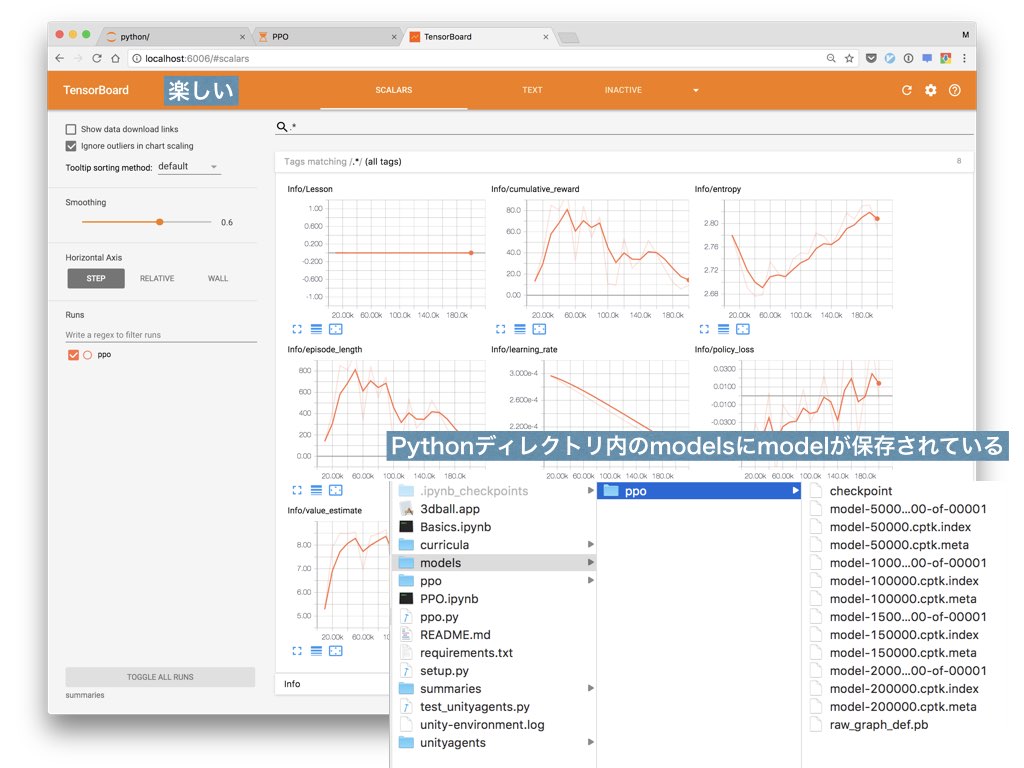1024x768 pixels.
Task: Reload TensorBoard data with refresh icon
Action: point(906,90)
